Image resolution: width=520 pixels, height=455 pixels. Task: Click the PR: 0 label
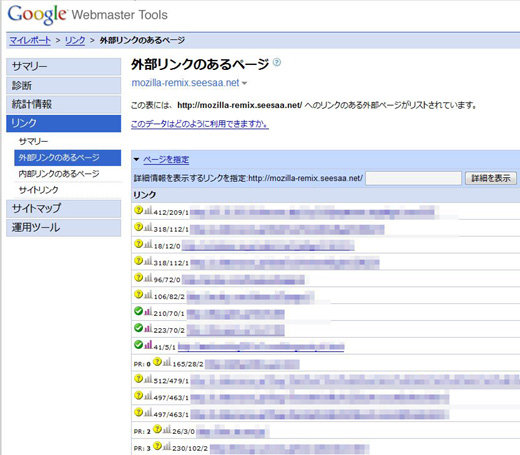(142, 364)
